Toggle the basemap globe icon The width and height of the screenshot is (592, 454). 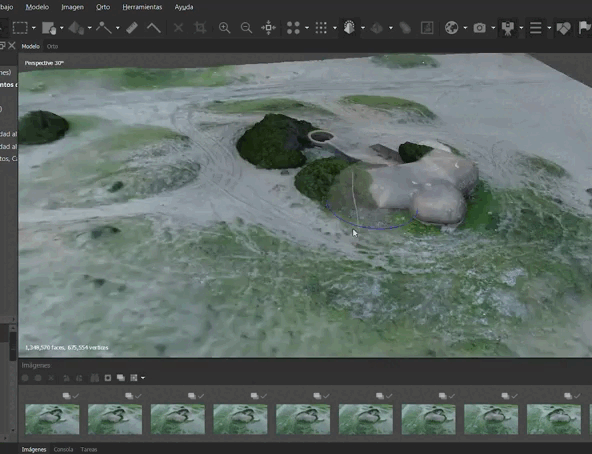coord(452,28)
